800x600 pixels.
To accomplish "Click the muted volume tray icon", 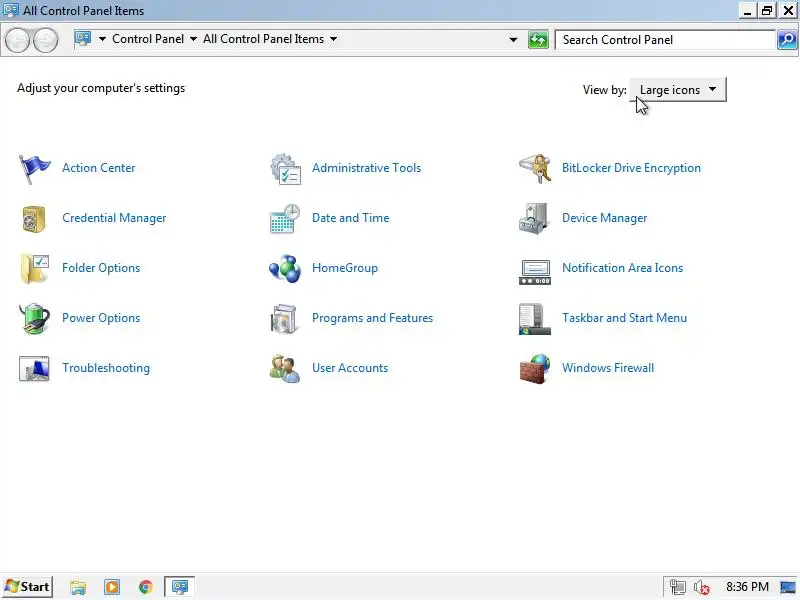I will pyautogui.click(x=702, y=587).
